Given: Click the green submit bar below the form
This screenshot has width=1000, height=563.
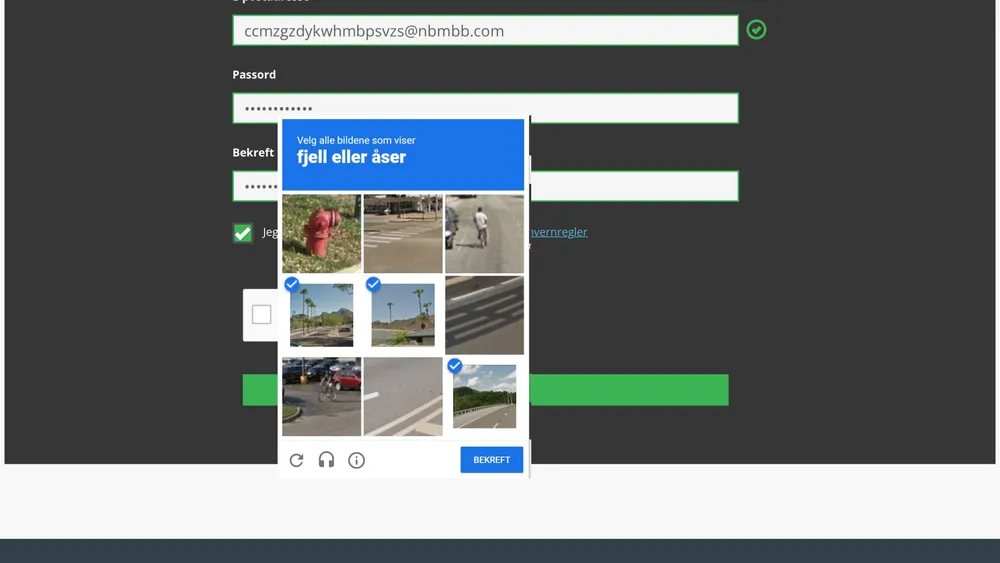Looking at the screenshot, I should click(630, 390).
